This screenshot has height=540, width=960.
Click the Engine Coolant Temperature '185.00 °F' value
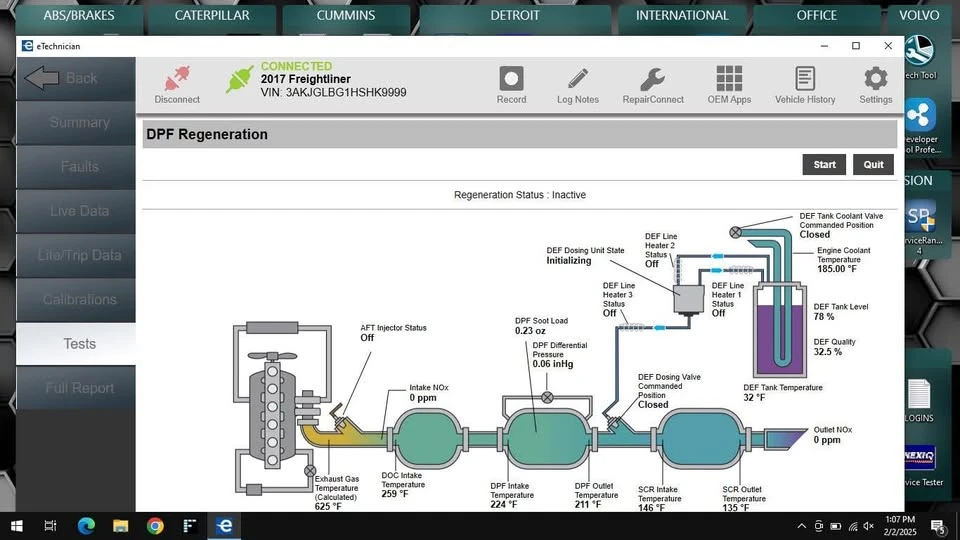(x=837, y=269)
